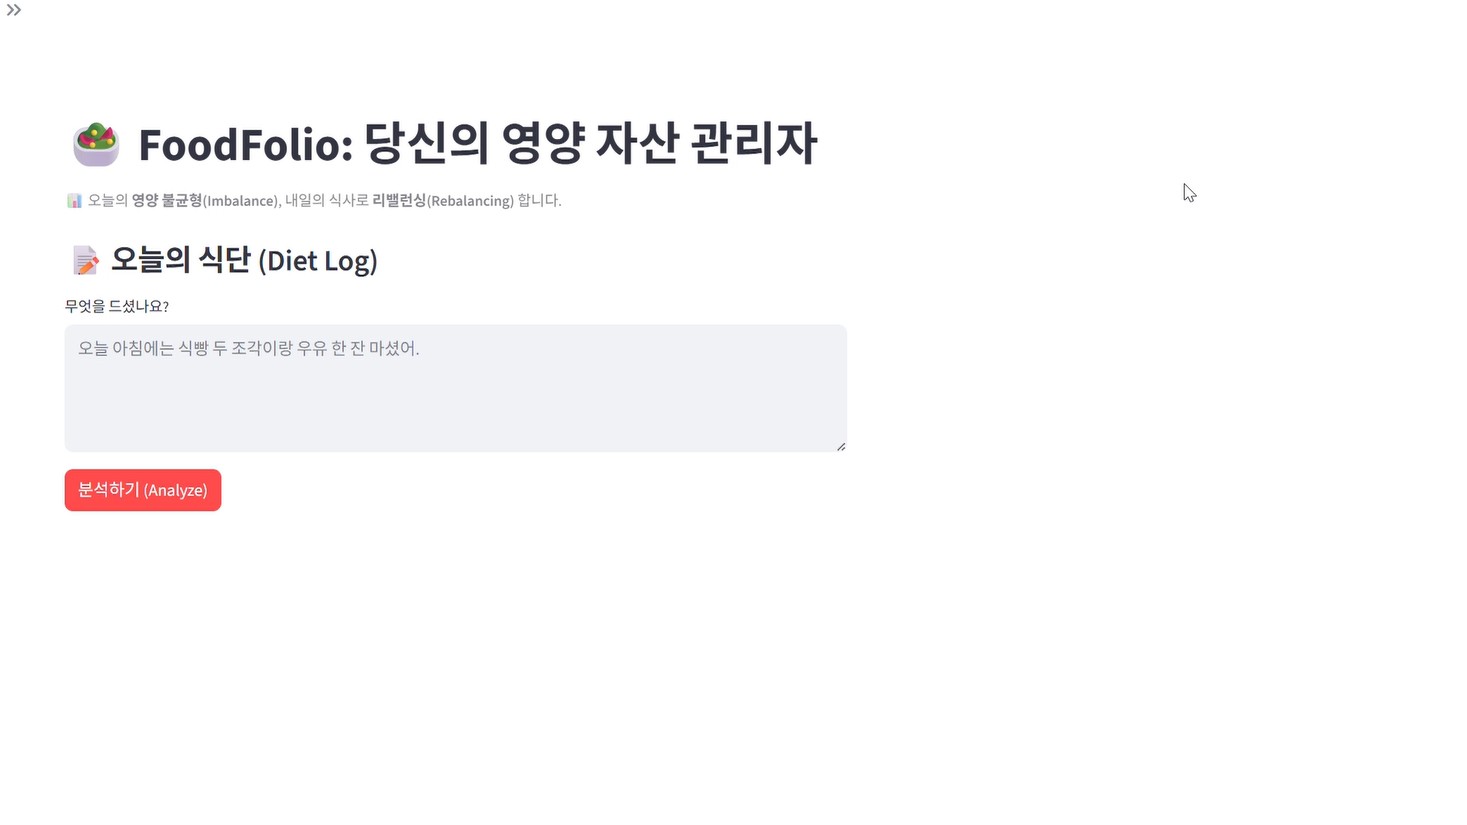Click the "무엇을 드셨나요?" field label
This screenshot has height=825, width=1467.
[x=117, y=307]
